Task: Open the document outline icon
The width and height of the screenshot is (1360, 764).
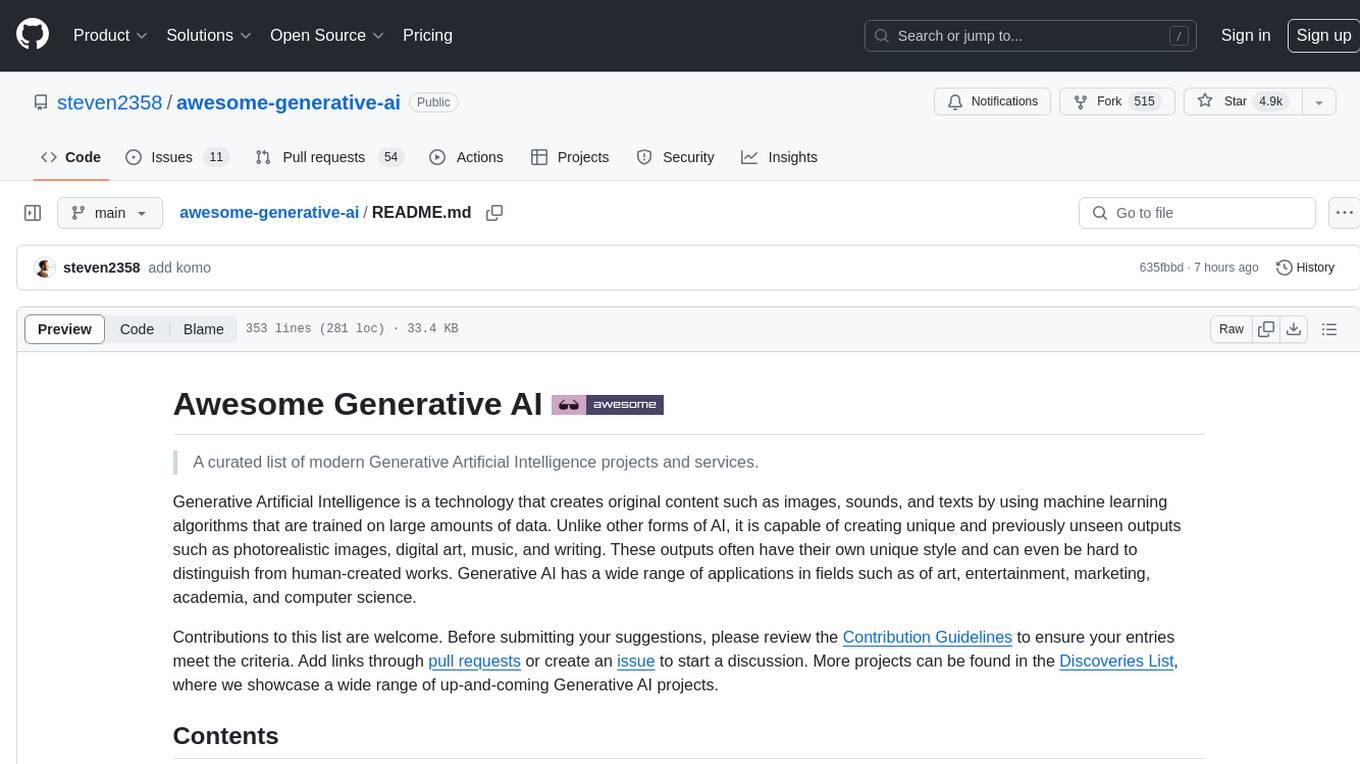Action: tap(1329, 329)
